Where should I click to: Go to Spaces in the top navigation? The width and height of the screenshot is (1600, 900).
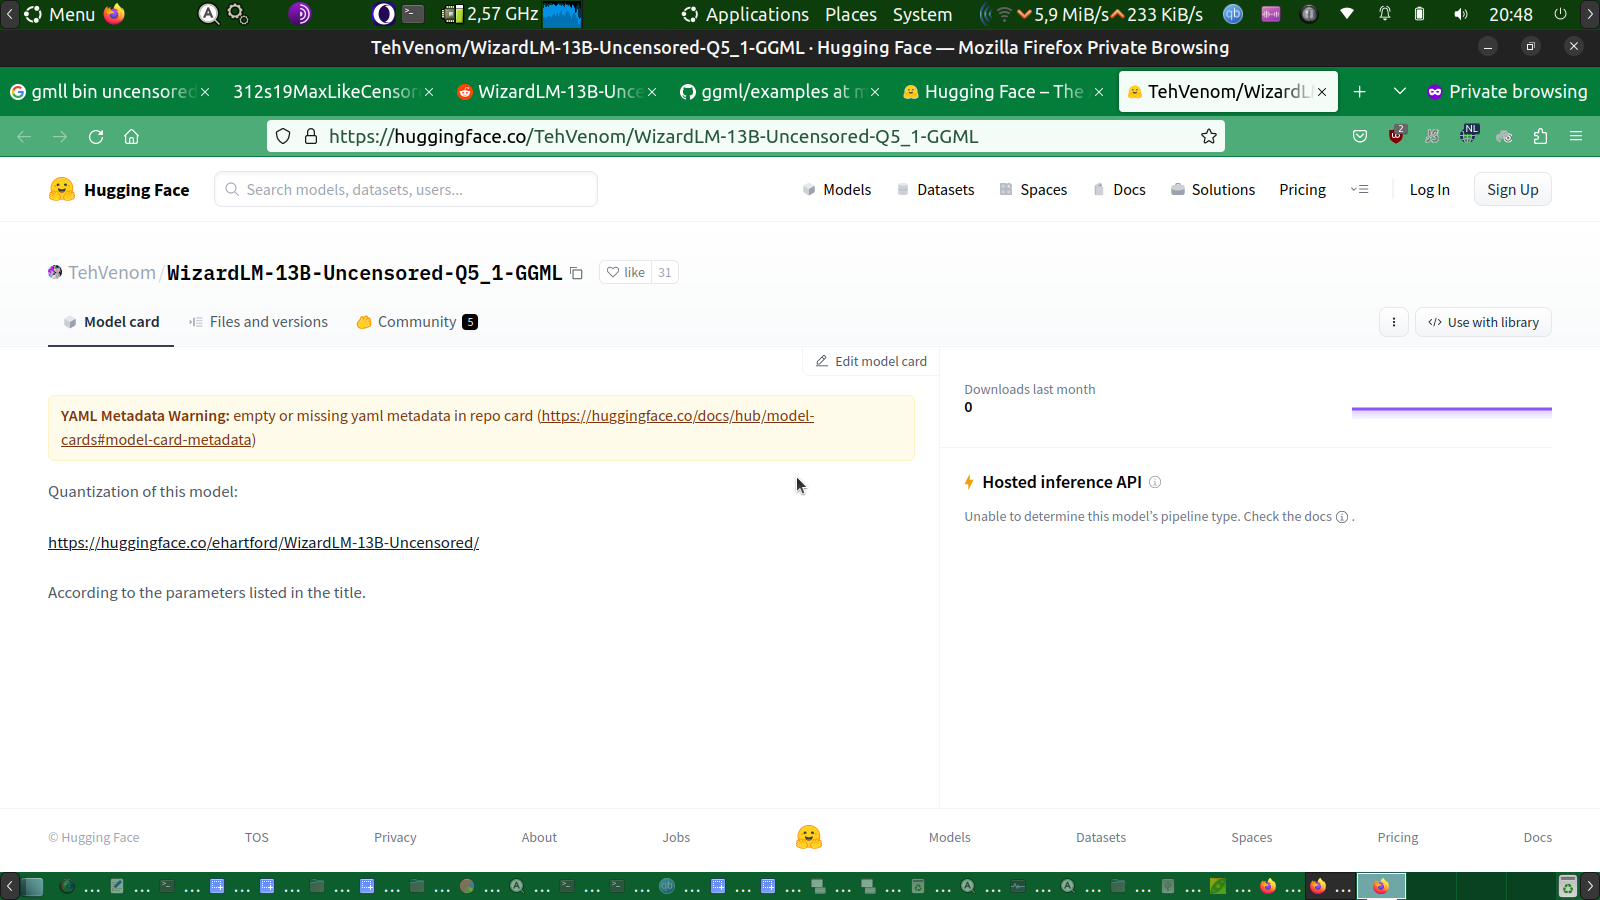(x=1033, y=190)
